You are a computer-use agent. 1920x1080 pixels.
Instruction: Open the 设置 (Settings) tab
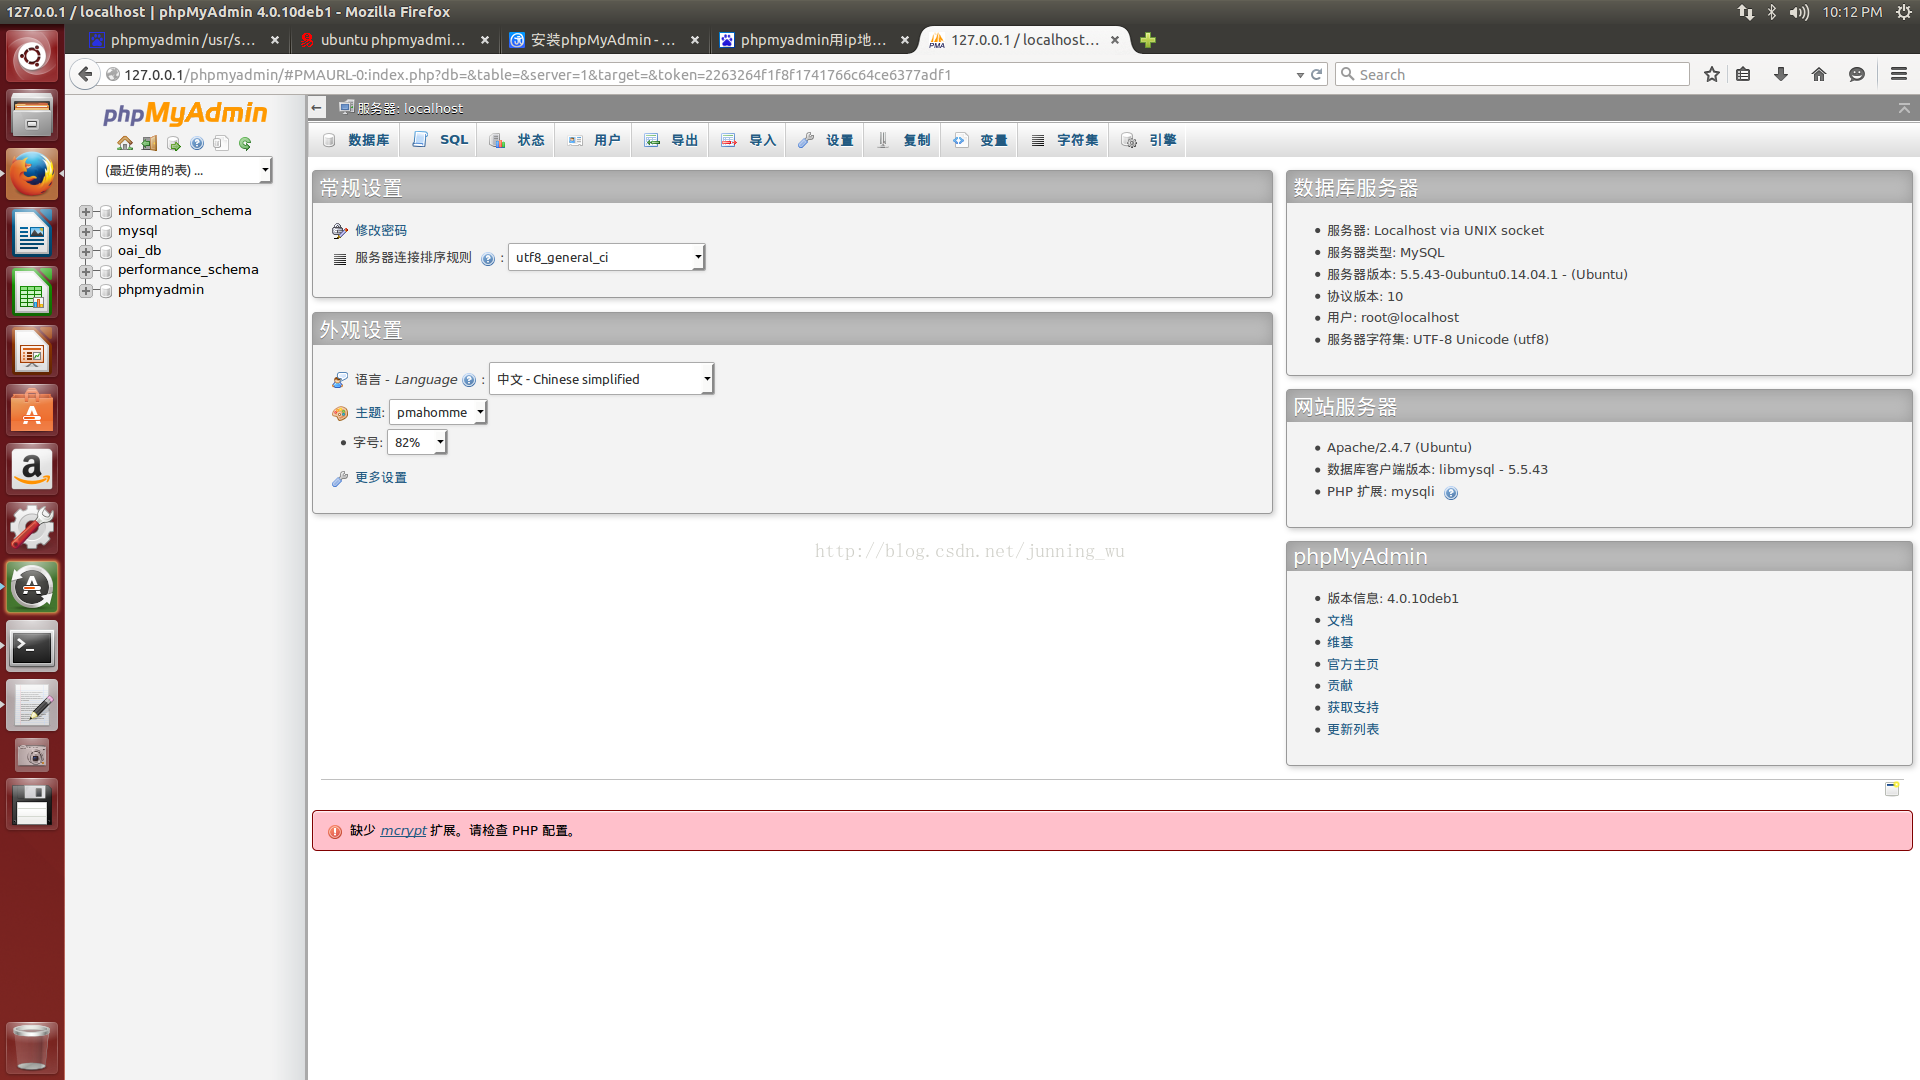coord(826,140)
